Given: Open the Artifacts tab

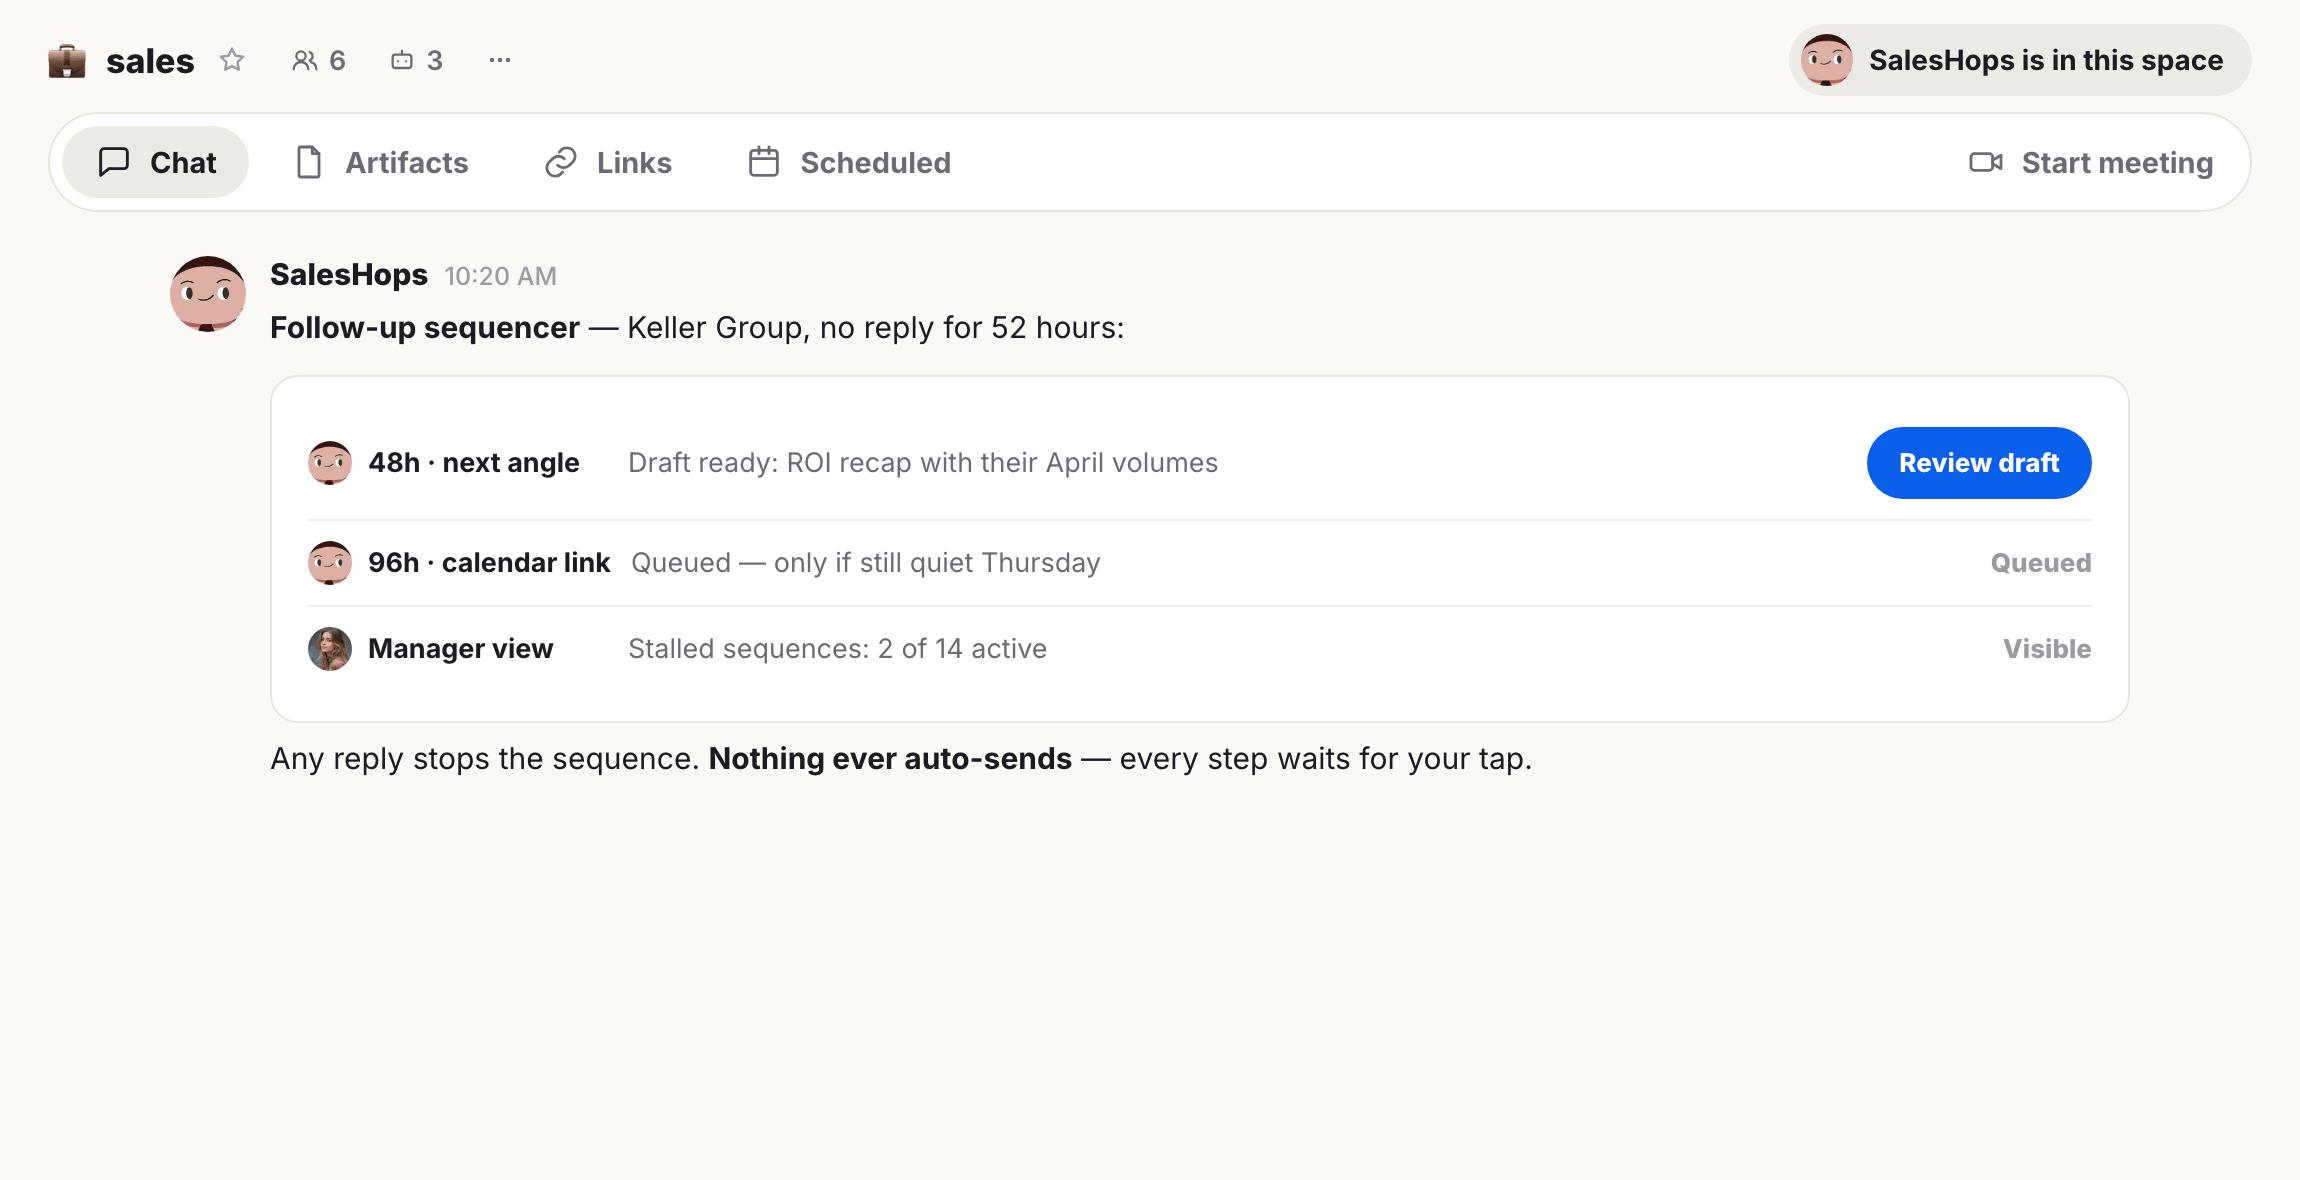Looking at the screenshot, I should click(382, 162).
